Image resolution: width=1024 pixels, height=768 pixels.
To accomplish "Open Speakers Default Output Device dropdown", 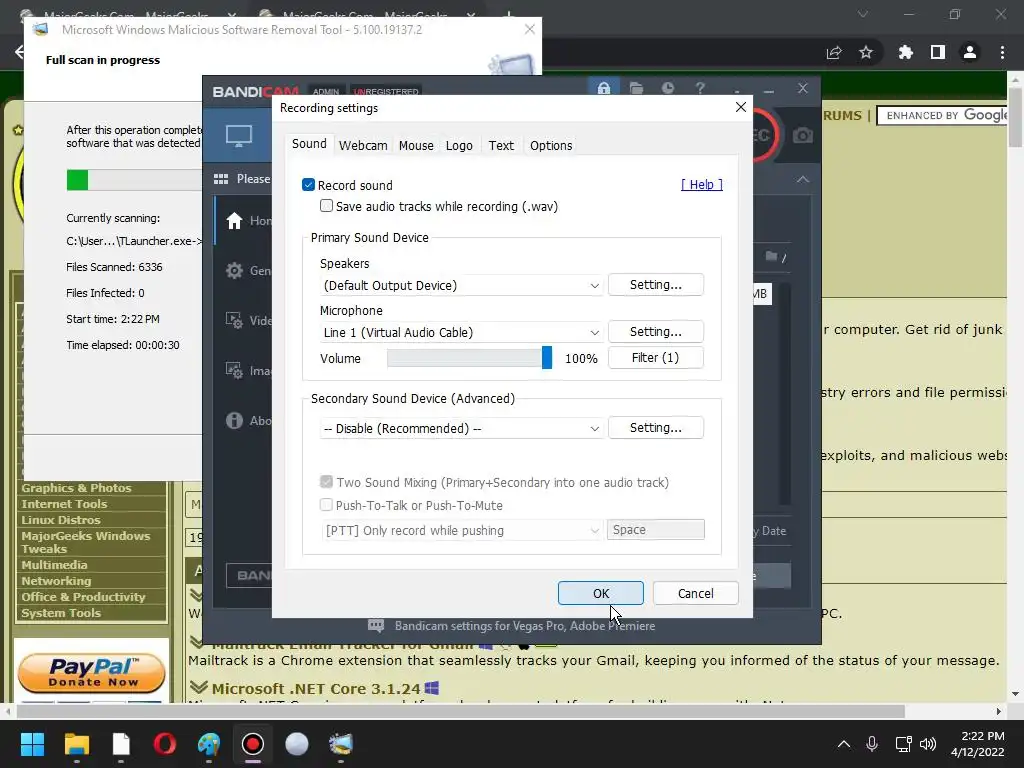I will [461, 285].
